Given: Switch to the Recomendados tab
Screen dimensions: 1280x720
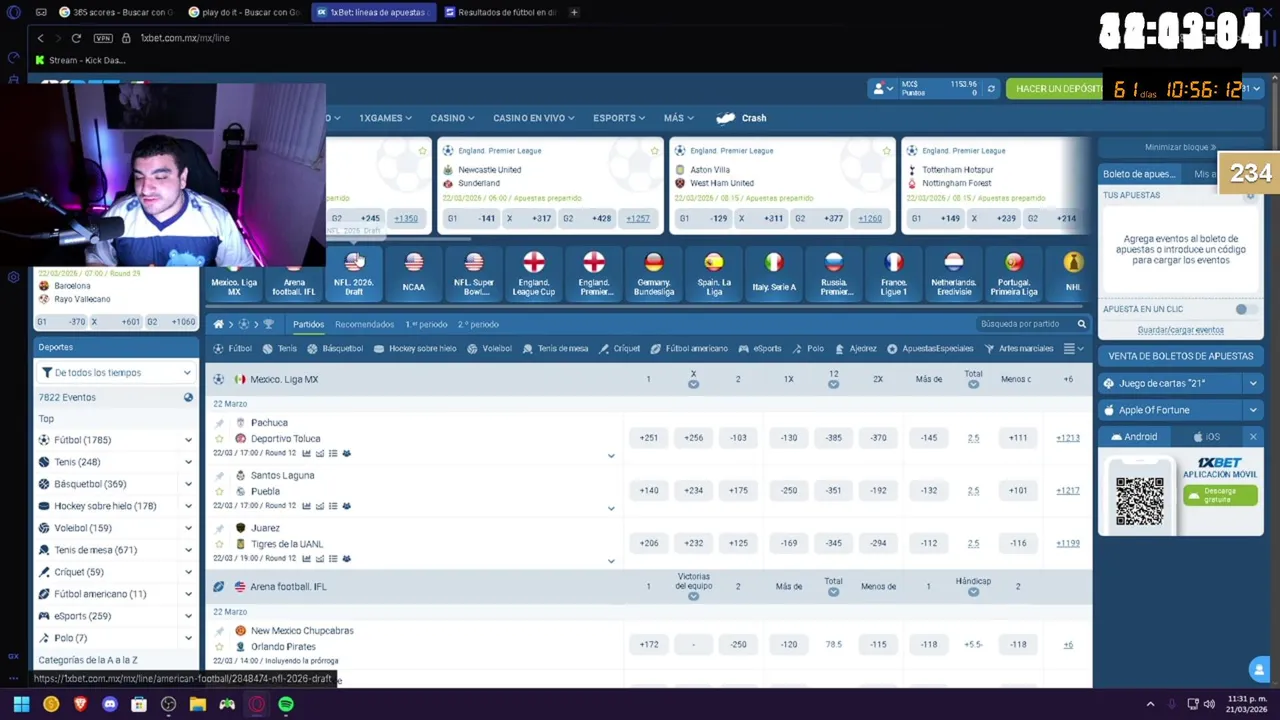Looking at the screenshot, I should point(364,324).
